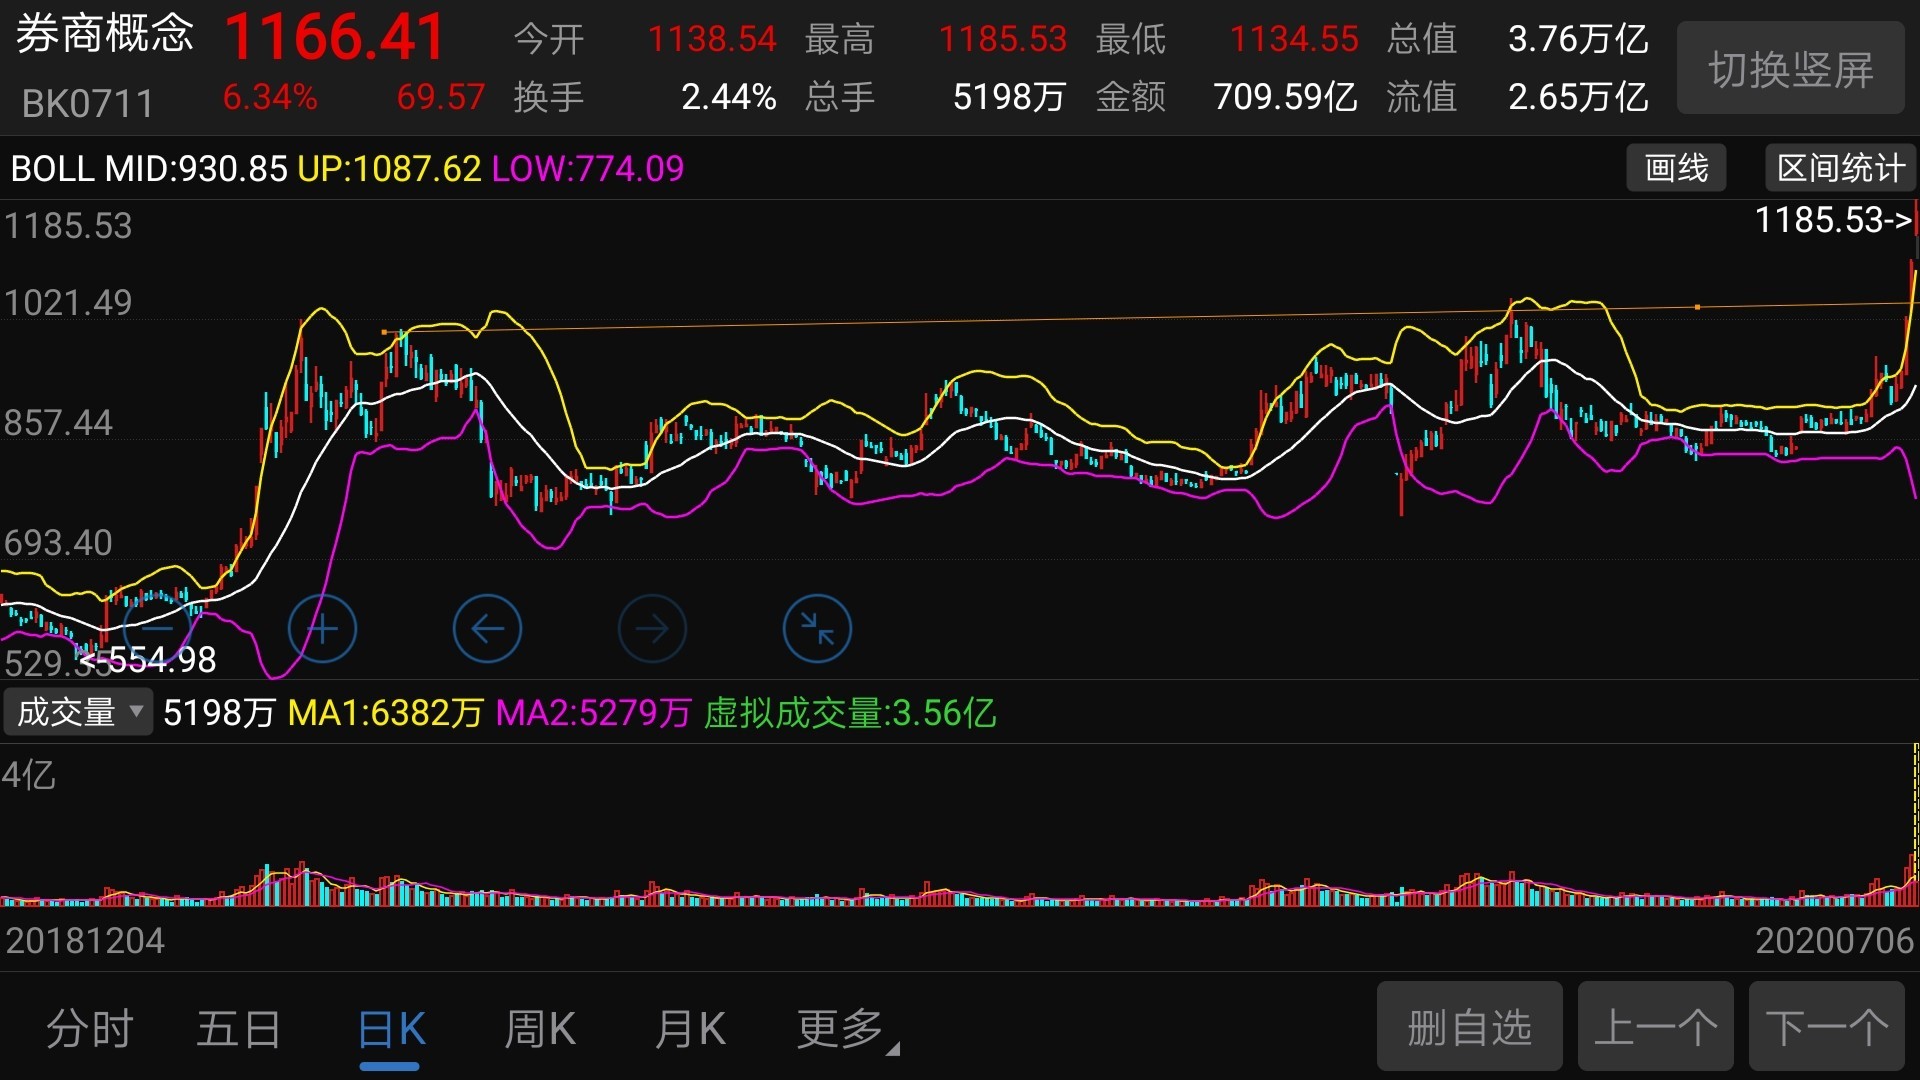Click the 1021.49 price axis label

click(68, 303)
